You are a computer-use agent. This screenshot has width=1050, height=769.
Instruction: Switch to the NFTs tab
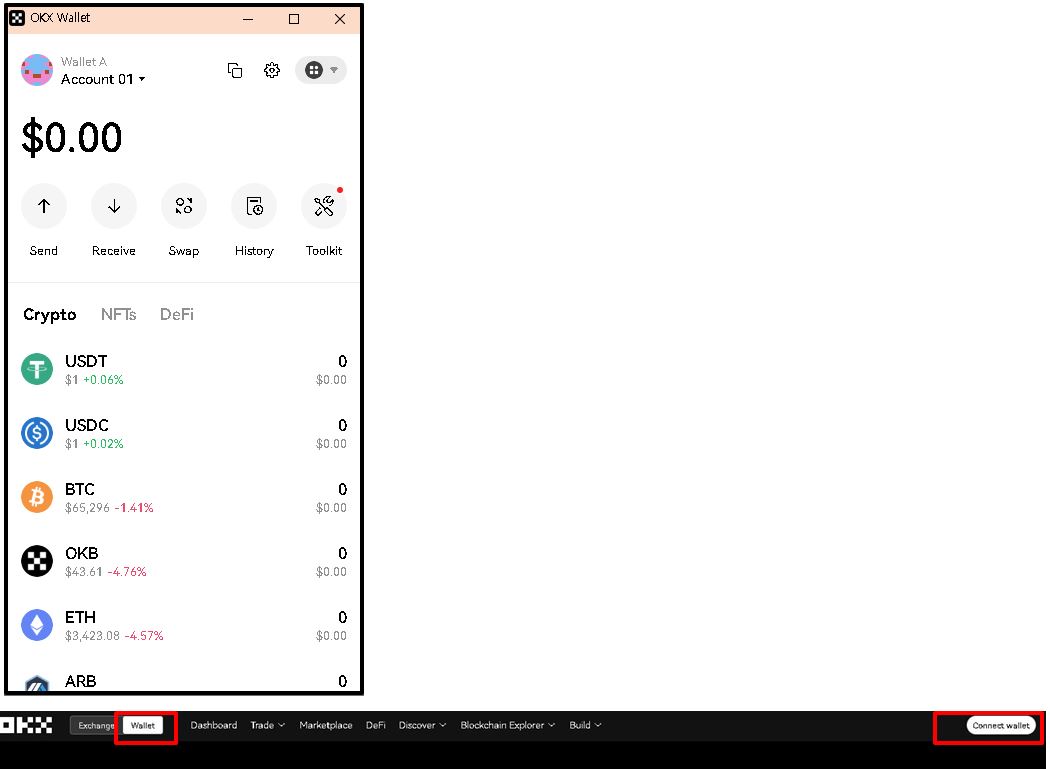click(x=118, y=314)
